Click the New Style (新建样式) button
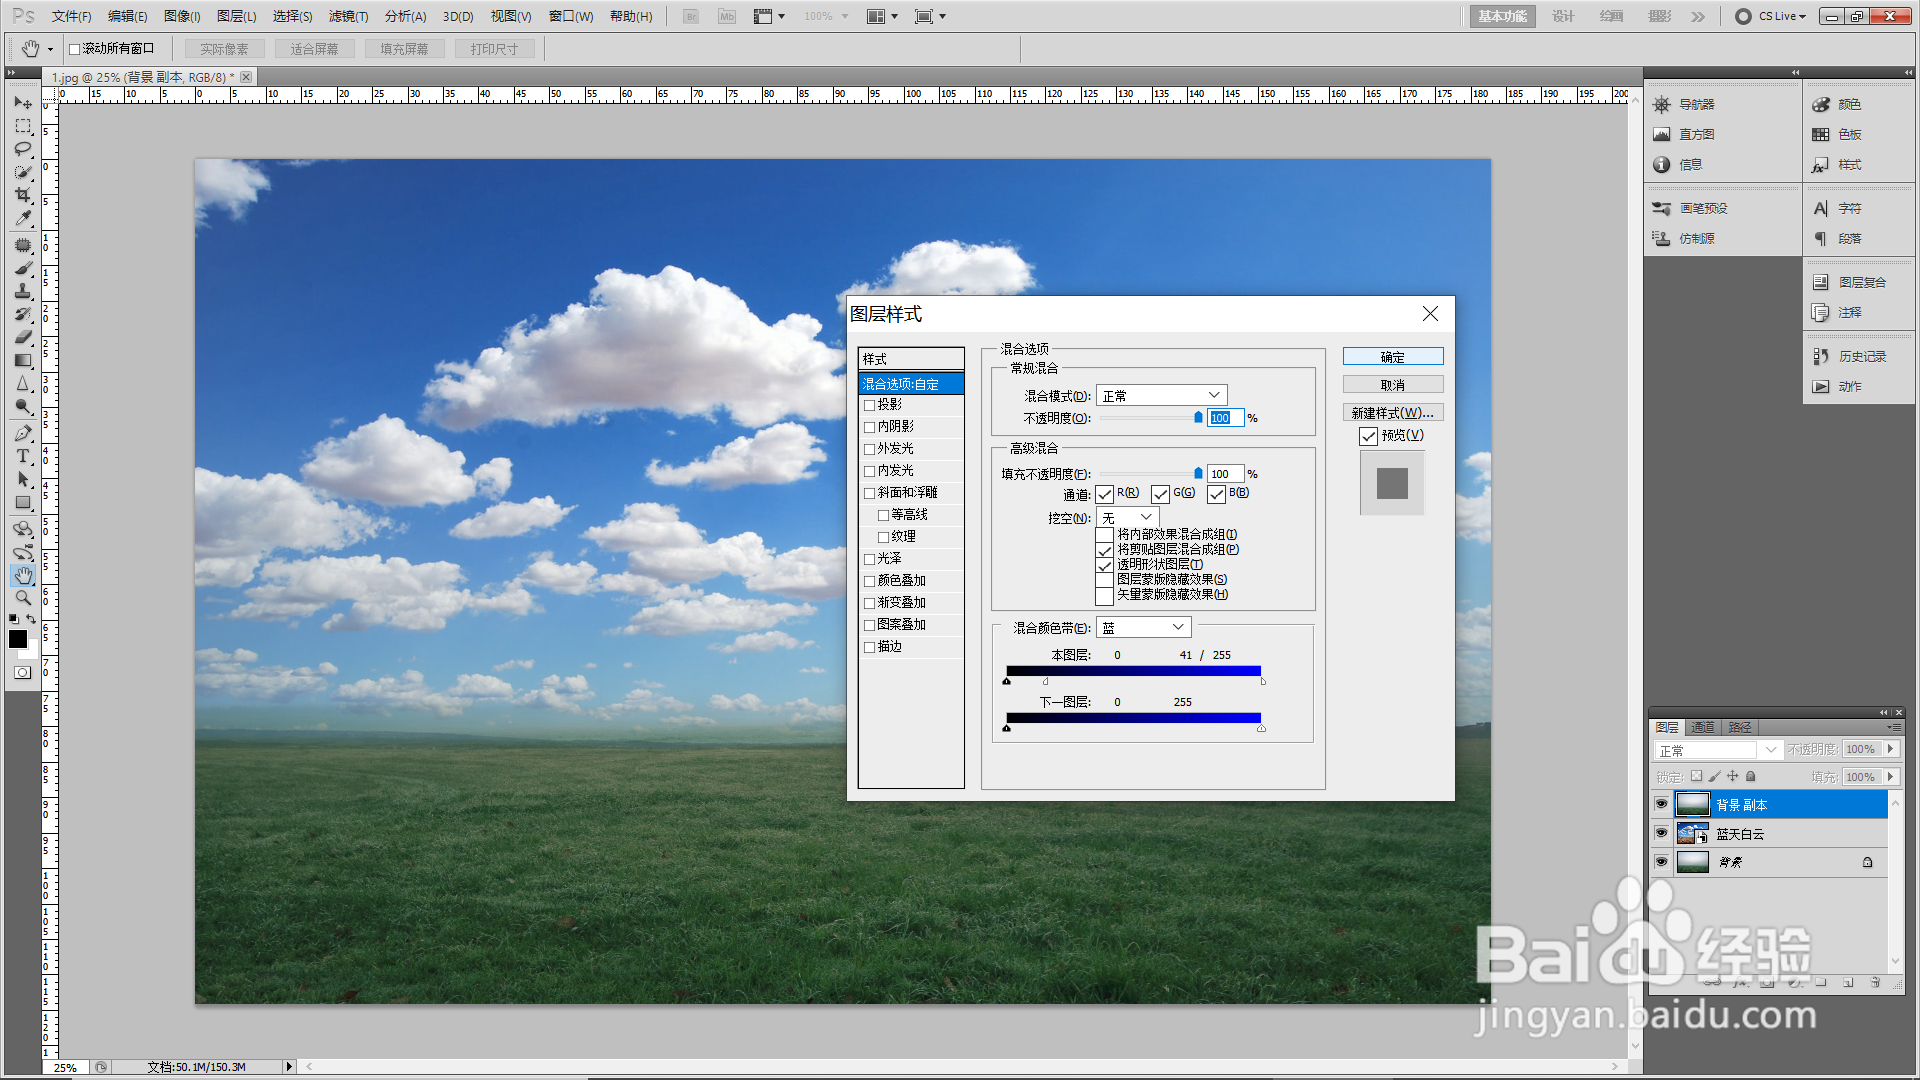Image resolution: width=1920 pixels, height=1080 pixels. click(1392, 413)
